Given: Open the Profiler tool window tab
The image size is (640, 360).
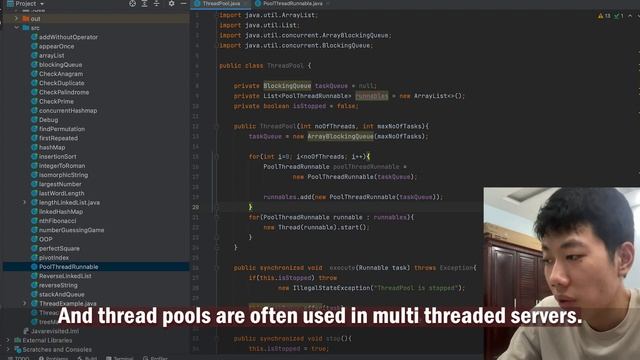Looking at the screenshot, I should tap(156, 358).
